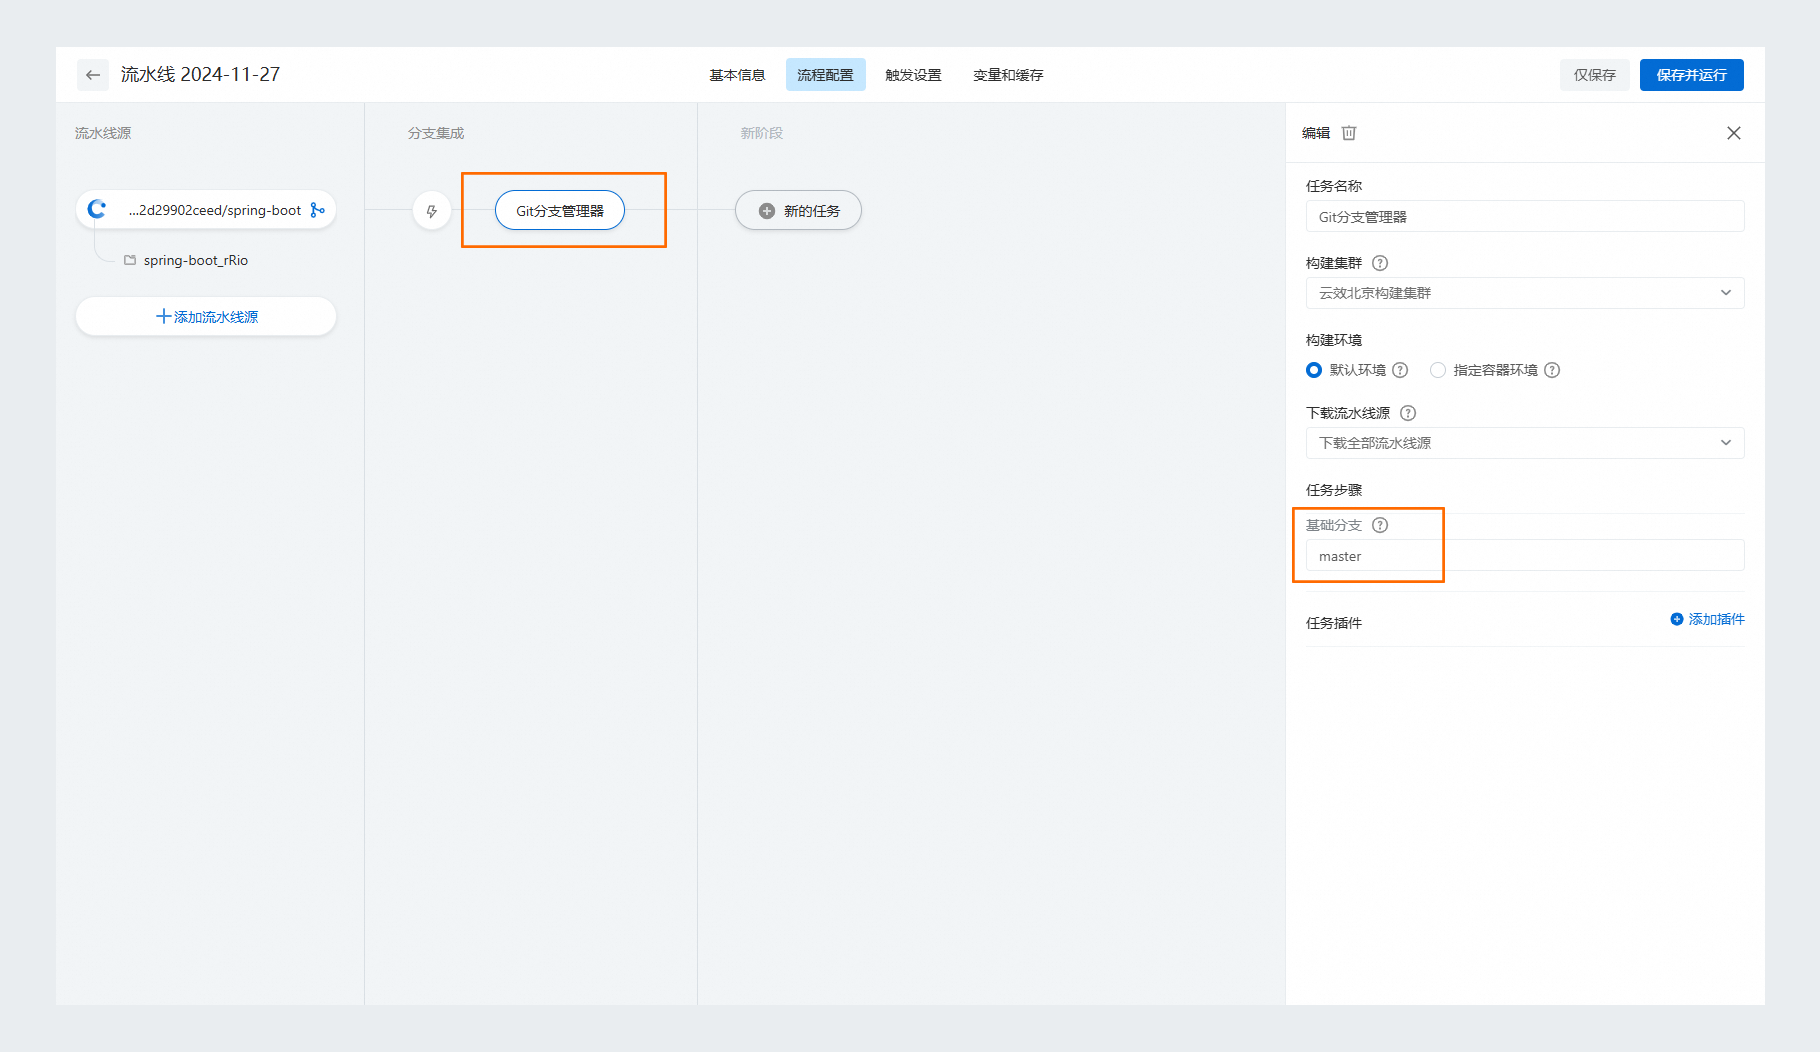1820x1052 pixels.
Task: Click the branch icon beside spring-boot source
Action: pyautogui.click(x=318, y=210)
